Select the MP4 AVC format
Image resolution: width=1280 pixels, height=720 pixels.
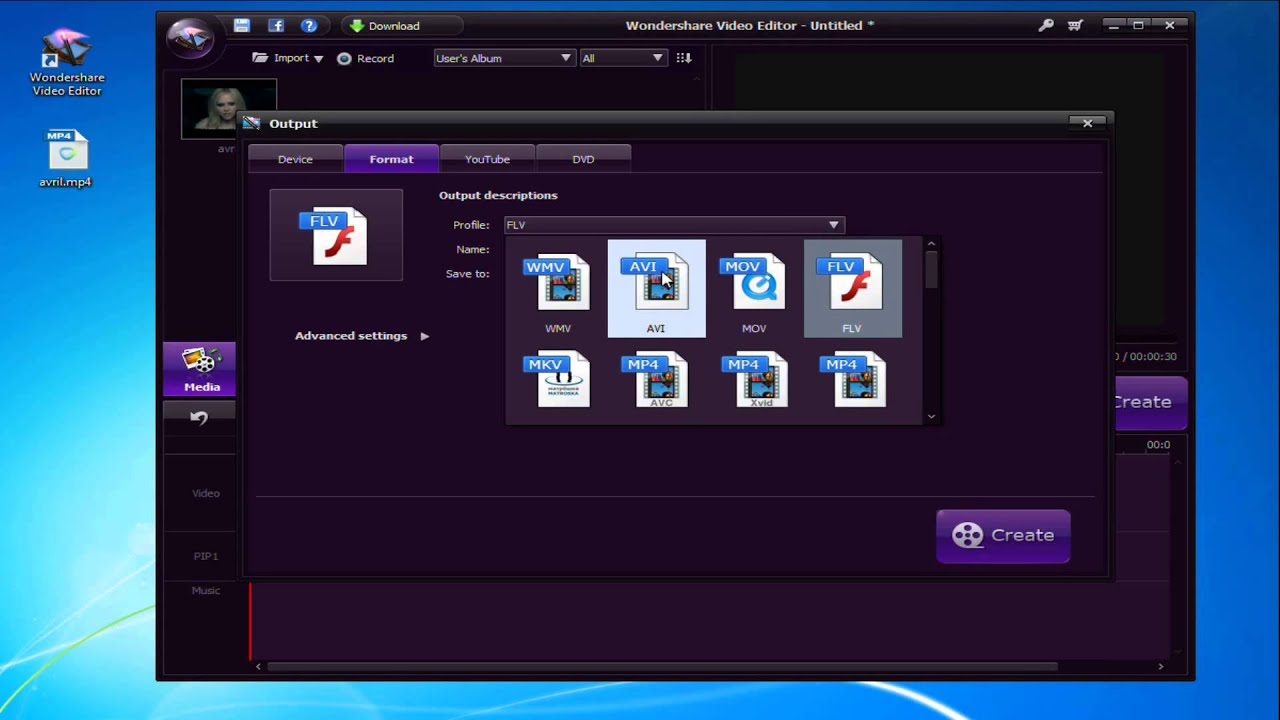[x=656, y=379]
